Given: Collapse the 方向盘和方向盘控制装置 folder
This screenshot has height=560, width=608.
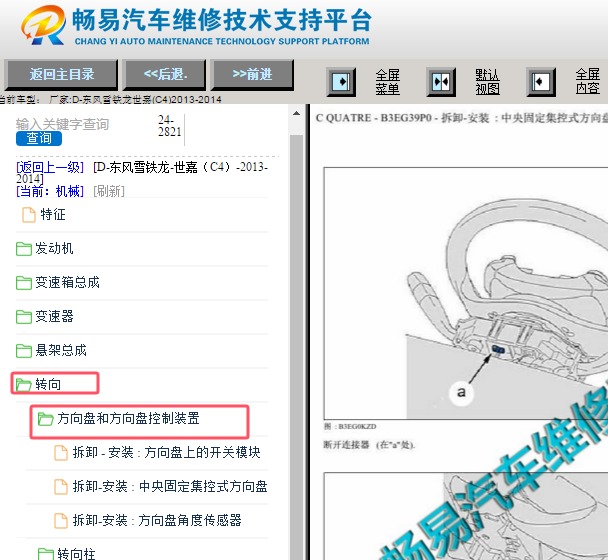Looking at the screenshot, I should point(128,418).
